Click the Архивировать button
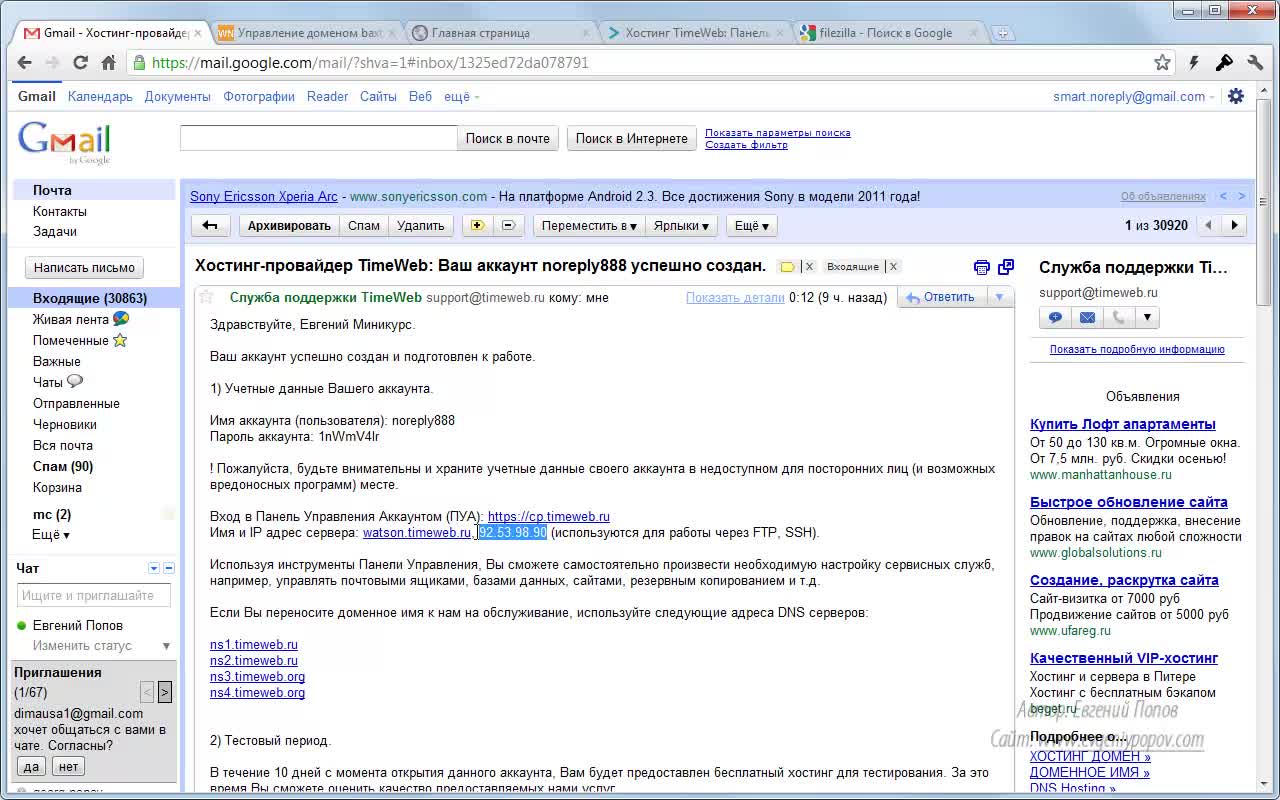 pyautogui.click(x=289, y=225)
